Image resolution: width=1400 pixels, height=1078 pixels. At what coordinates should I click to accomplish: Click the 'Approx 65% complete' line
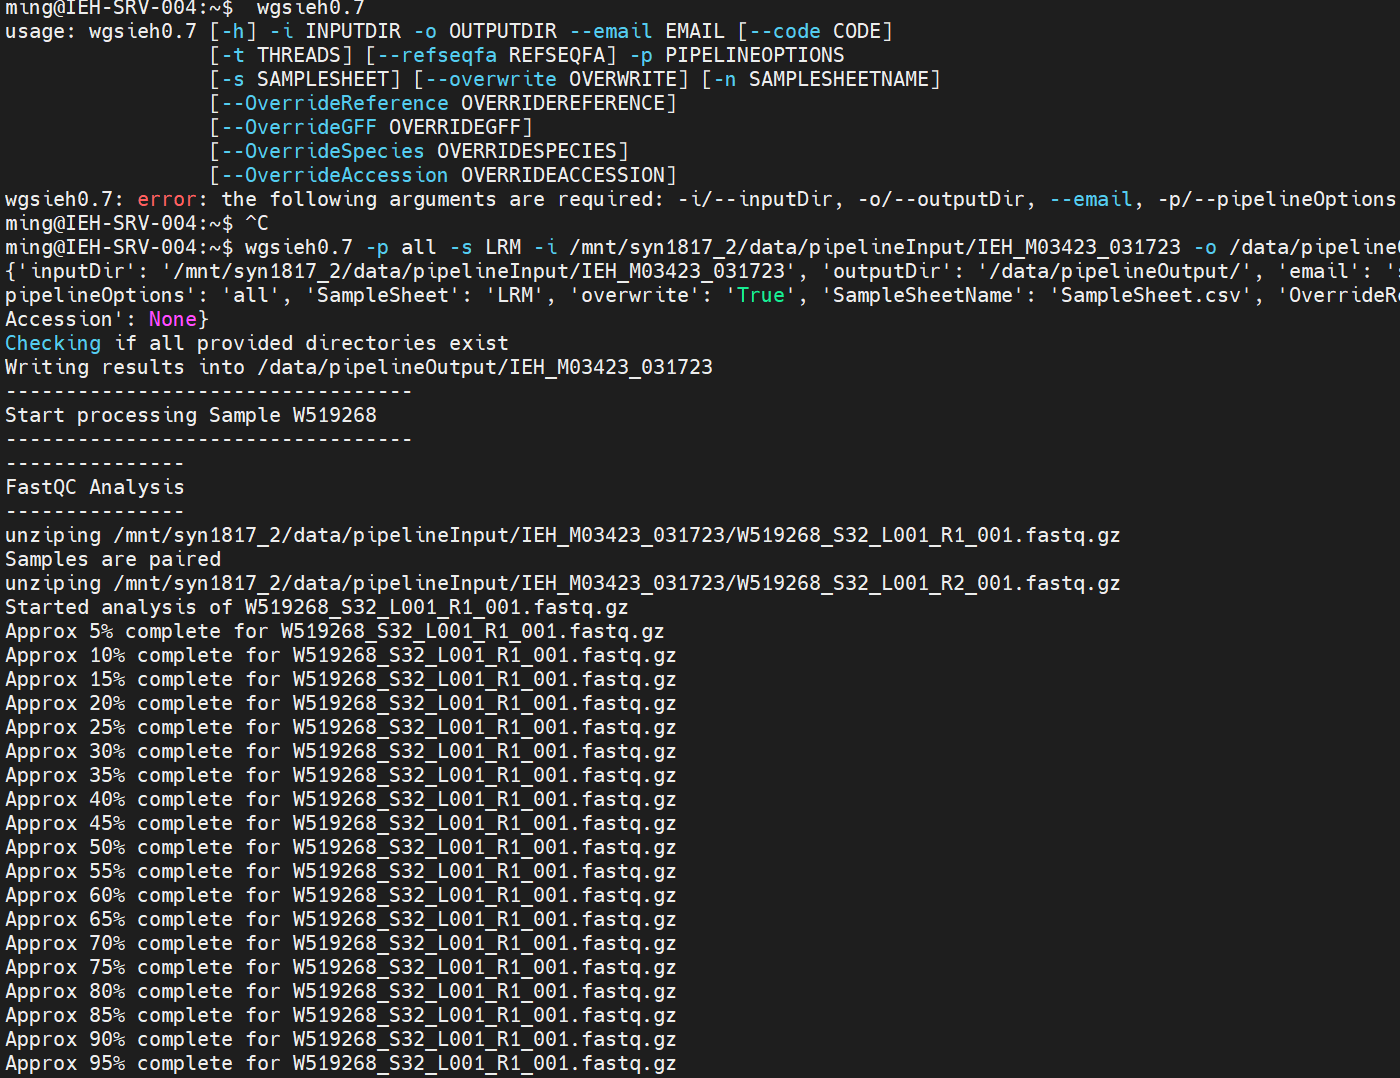click(x=341, y=919)
